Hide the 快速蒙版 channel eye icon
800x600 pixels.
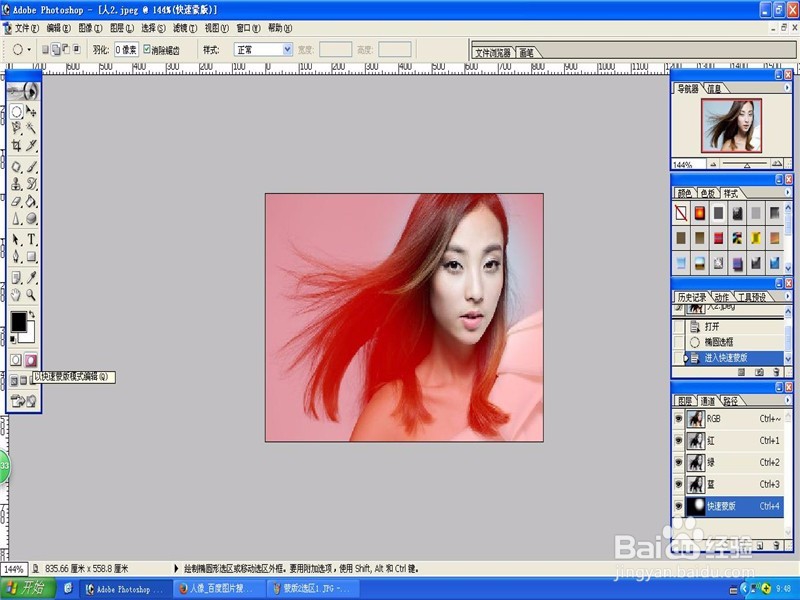pos(679,506)
